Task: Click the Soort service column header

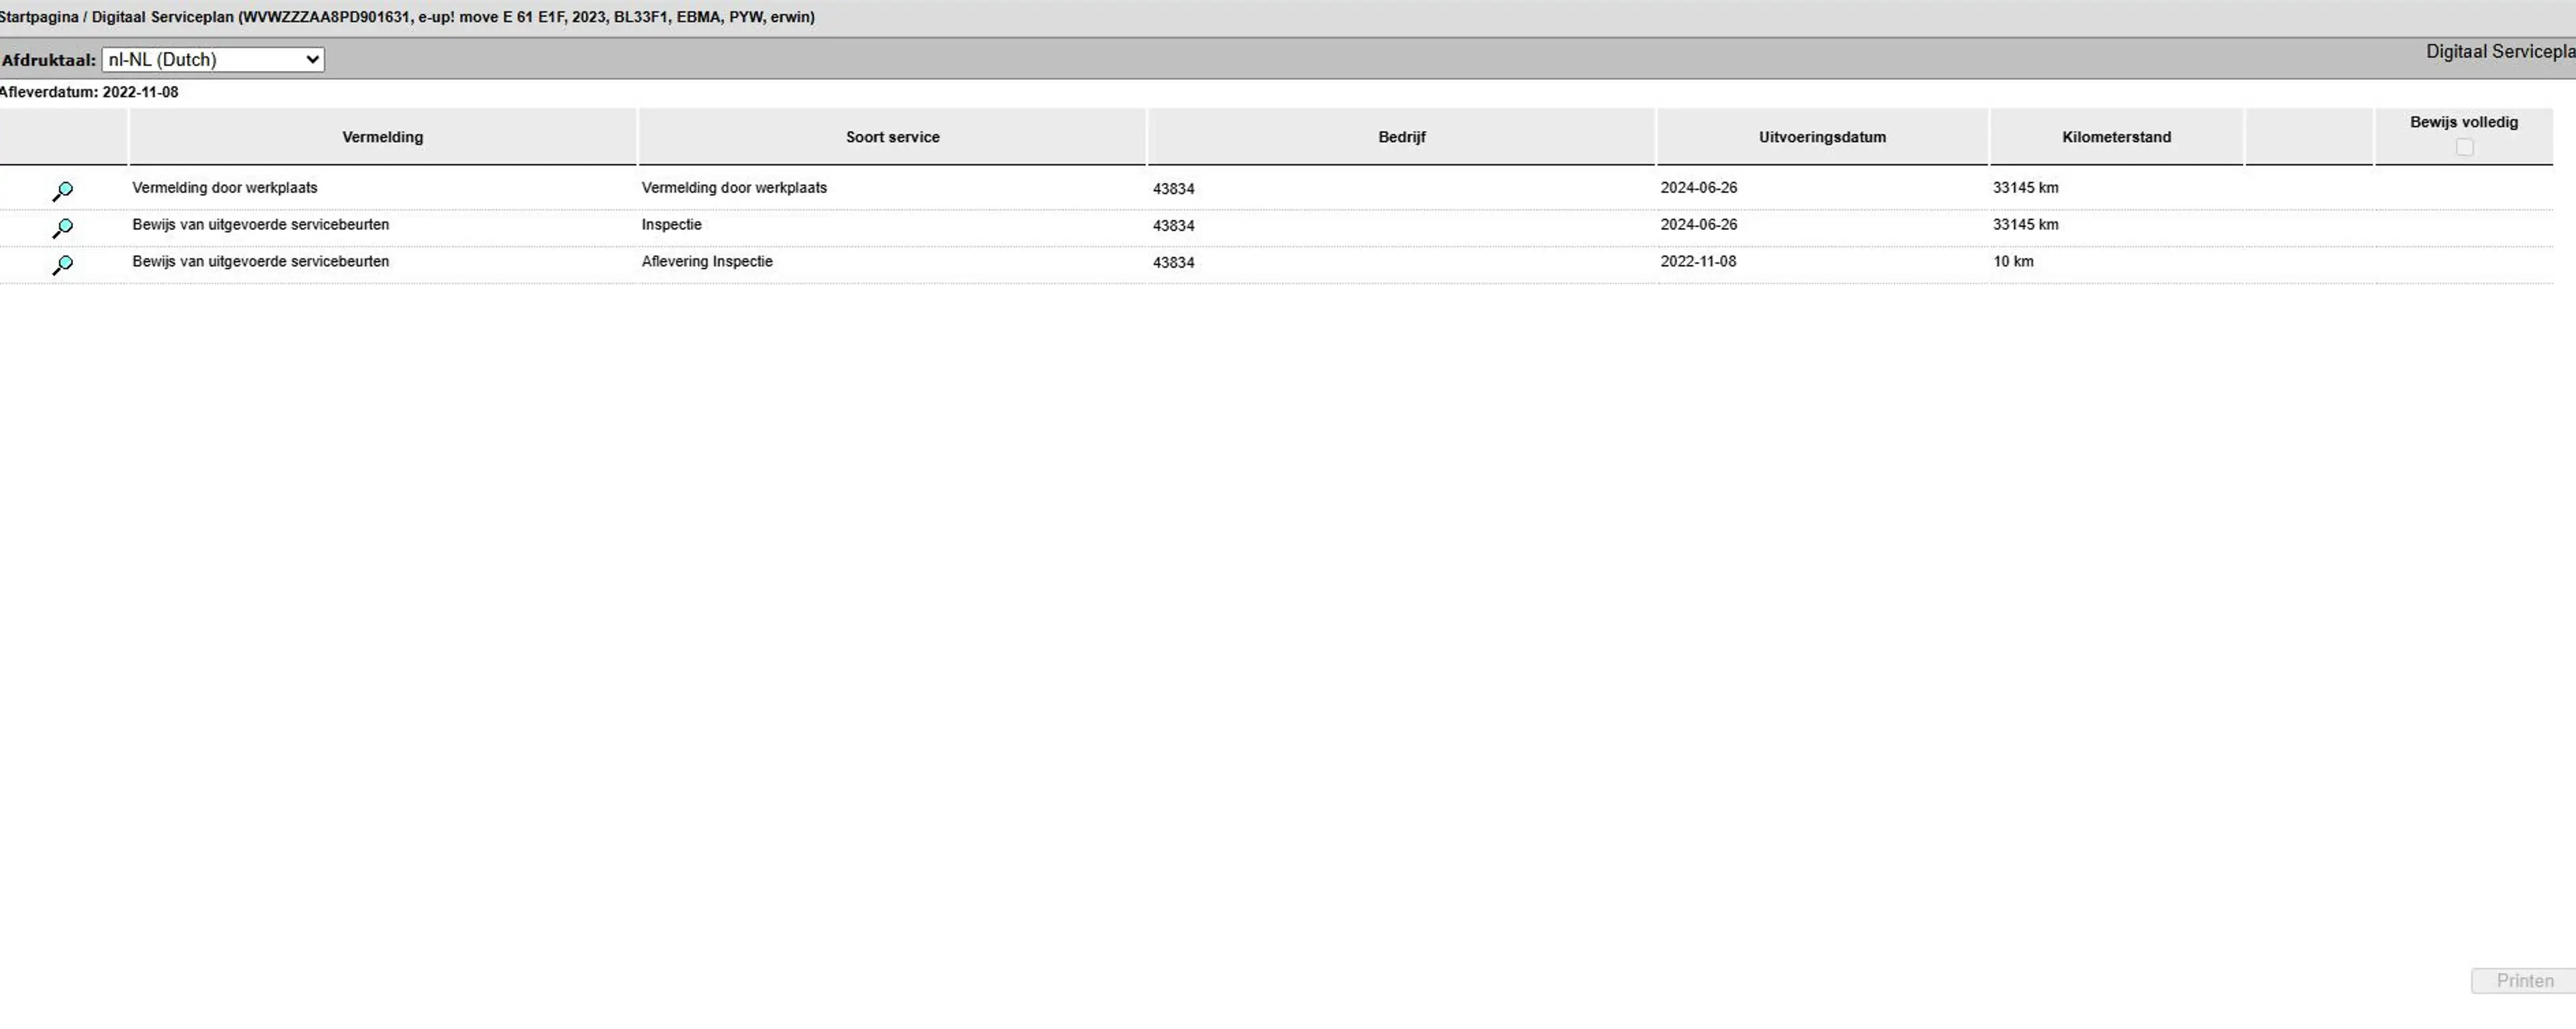Action: point(892,137)
